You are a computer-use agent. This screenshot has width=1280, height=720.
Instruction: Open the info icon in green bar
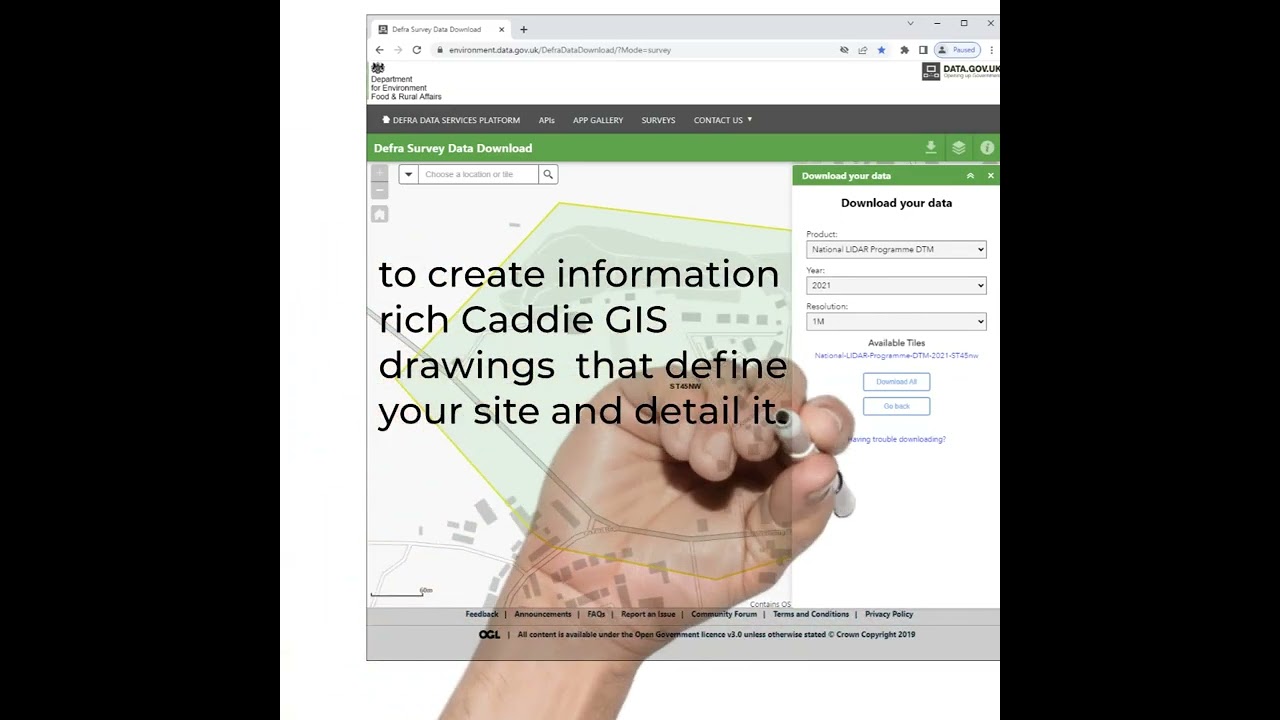(987, 148)
